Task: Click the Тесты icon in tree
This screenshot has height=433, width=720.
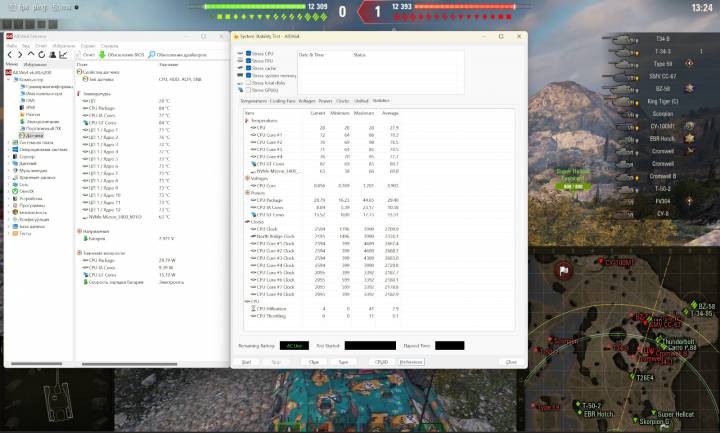Action: pyautogui.click(x=15, y=233)
